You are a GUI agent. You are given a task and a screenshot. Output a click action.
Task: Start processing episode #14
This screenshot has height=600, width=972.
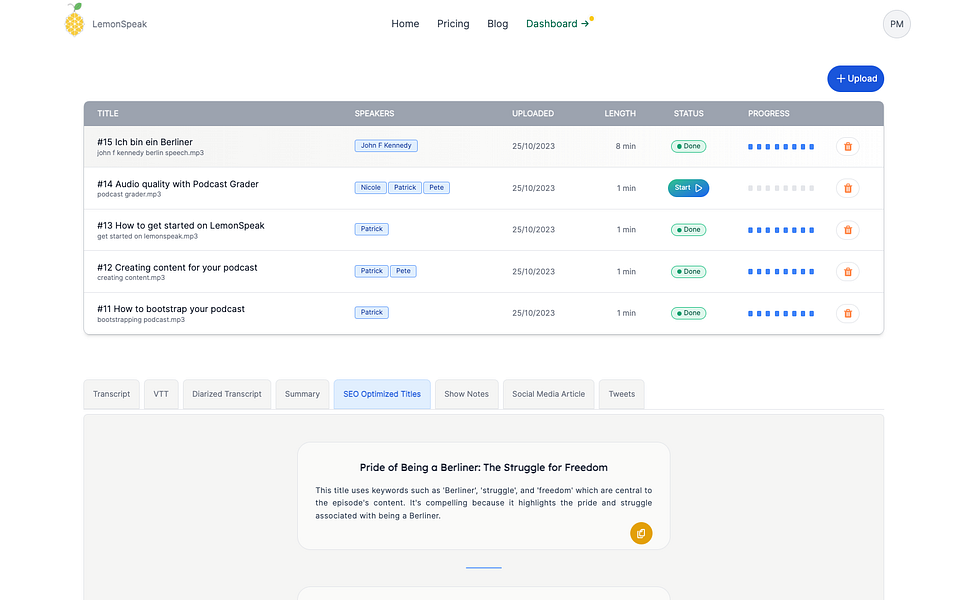pyautogui.click(x=688, y=188)
